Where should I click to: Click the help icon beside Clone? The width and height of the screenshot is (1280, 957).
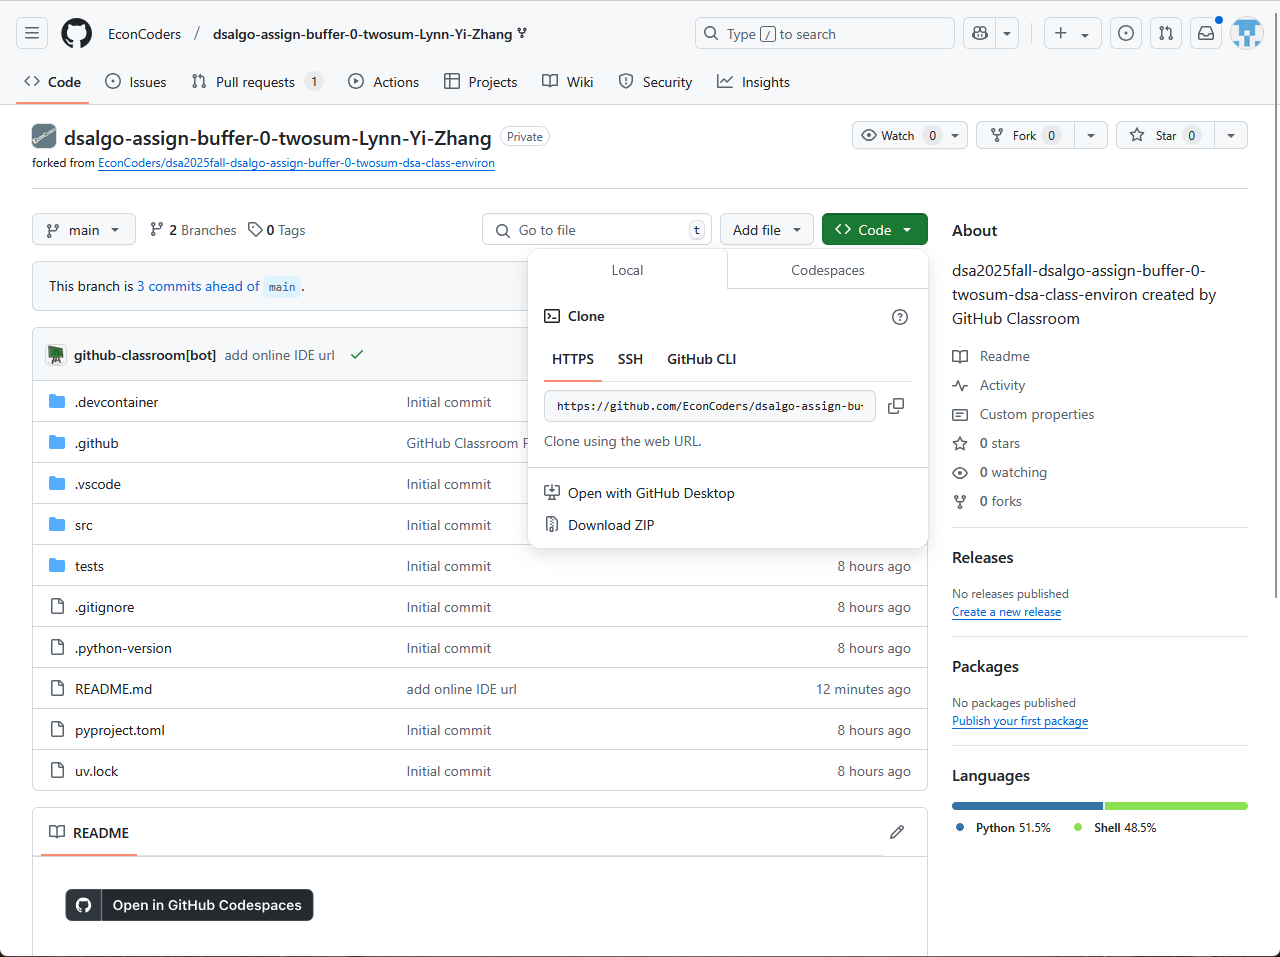coord(900,317)
